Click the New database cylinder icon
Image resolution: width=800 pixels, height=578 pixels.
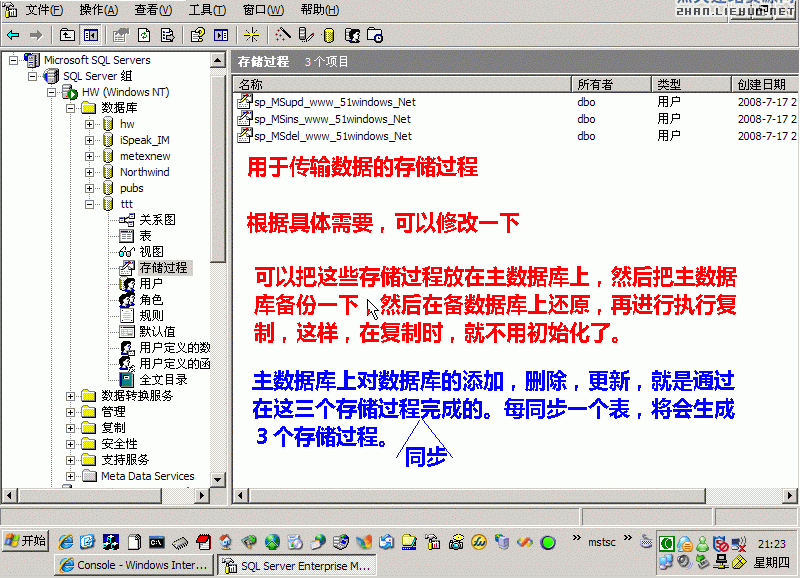(x=329, y=35)
